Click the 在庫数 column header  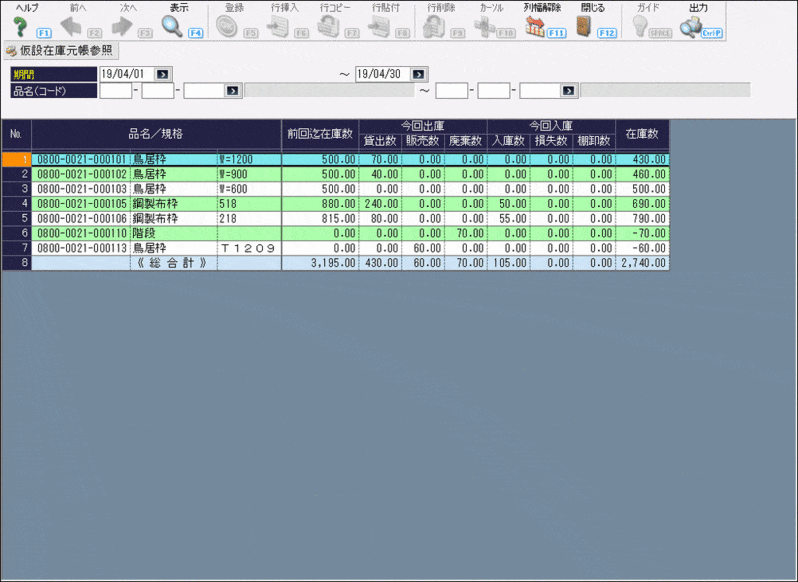[642, 134]
